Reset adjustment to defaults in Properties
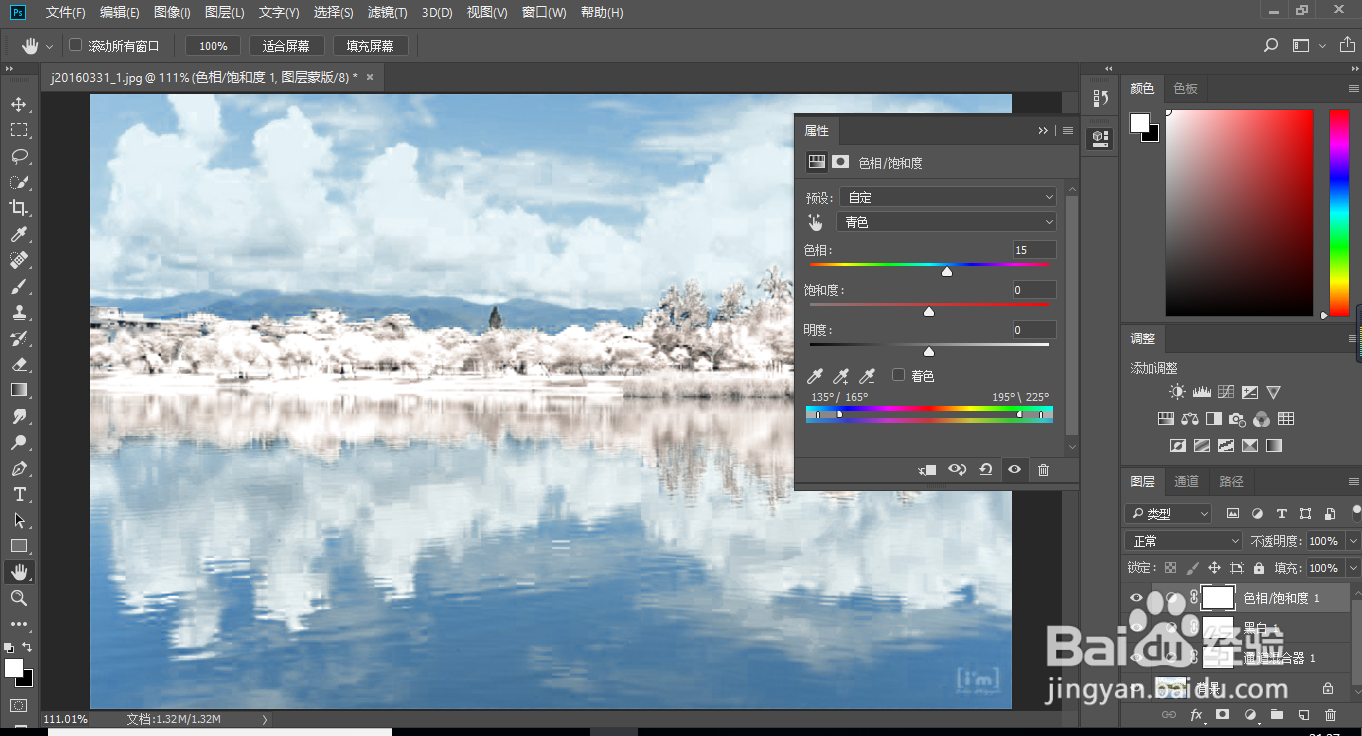 pyautogui.click(x=986, y=469)
